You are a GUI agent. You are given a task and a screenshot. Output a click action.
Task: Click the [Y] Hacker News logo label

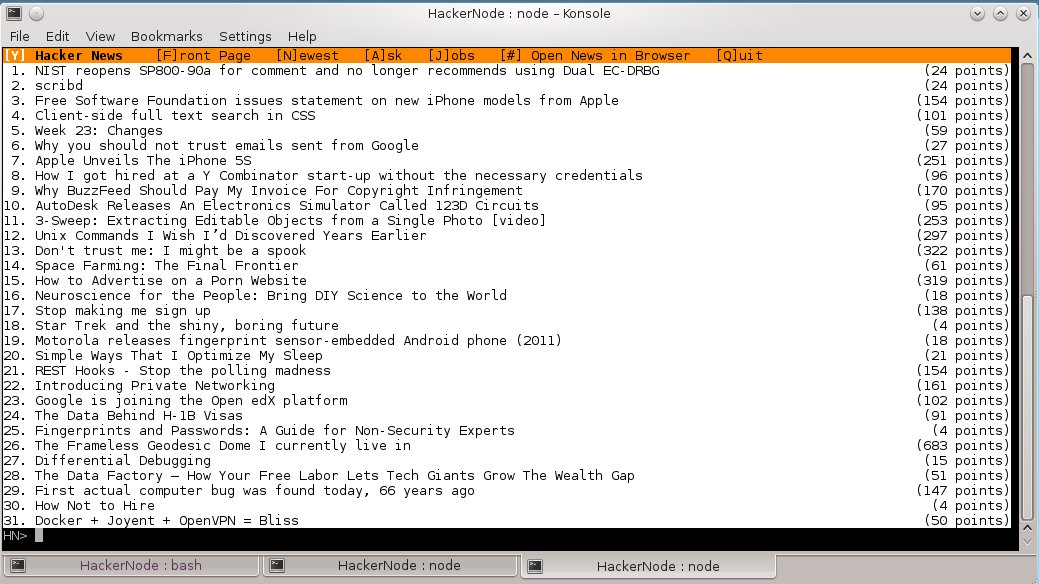(64, 56)
